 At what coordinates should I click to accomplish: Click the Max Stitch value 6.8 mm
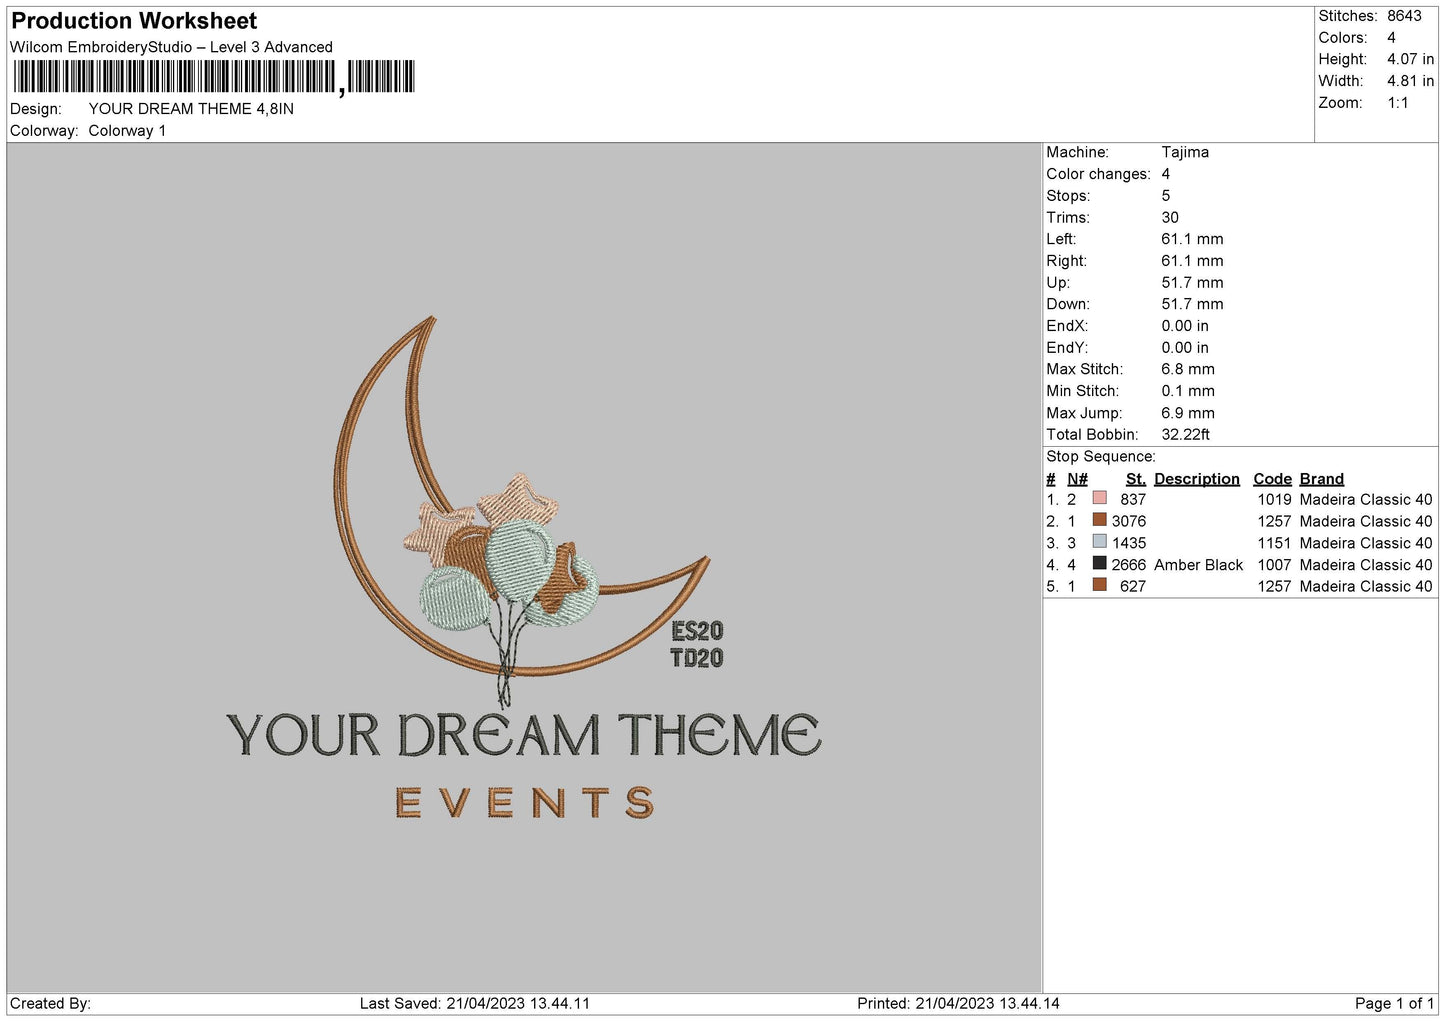pyautogui.click(x=1188, y=369)
